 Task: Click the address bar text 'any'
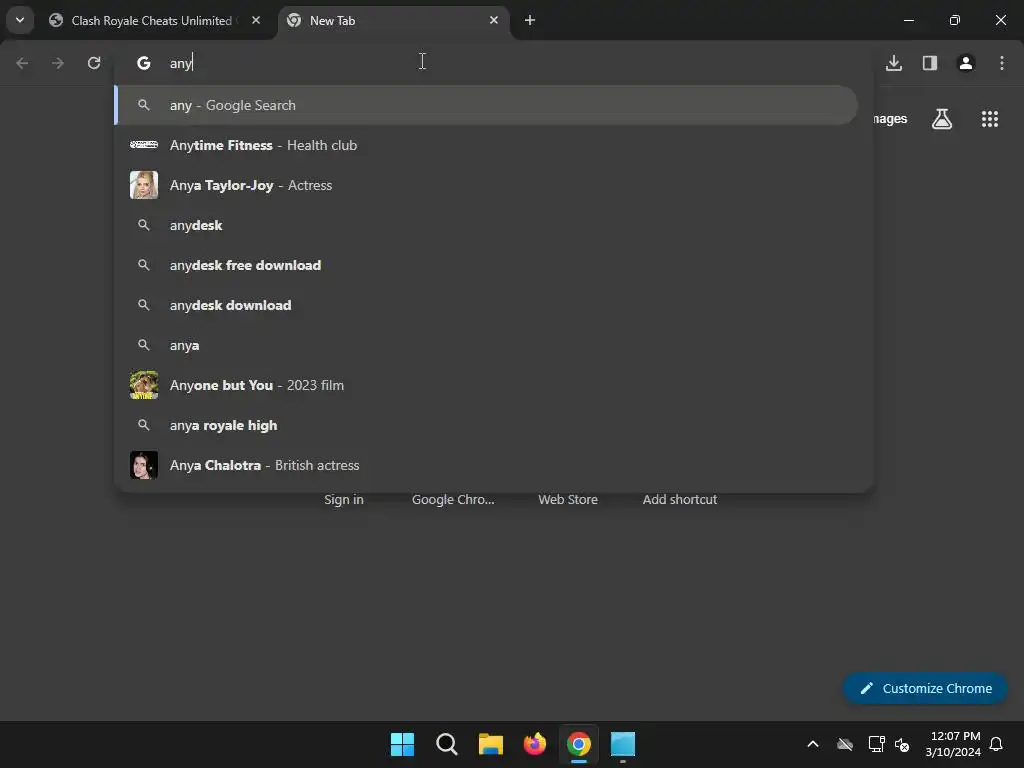tap(181, 63)
